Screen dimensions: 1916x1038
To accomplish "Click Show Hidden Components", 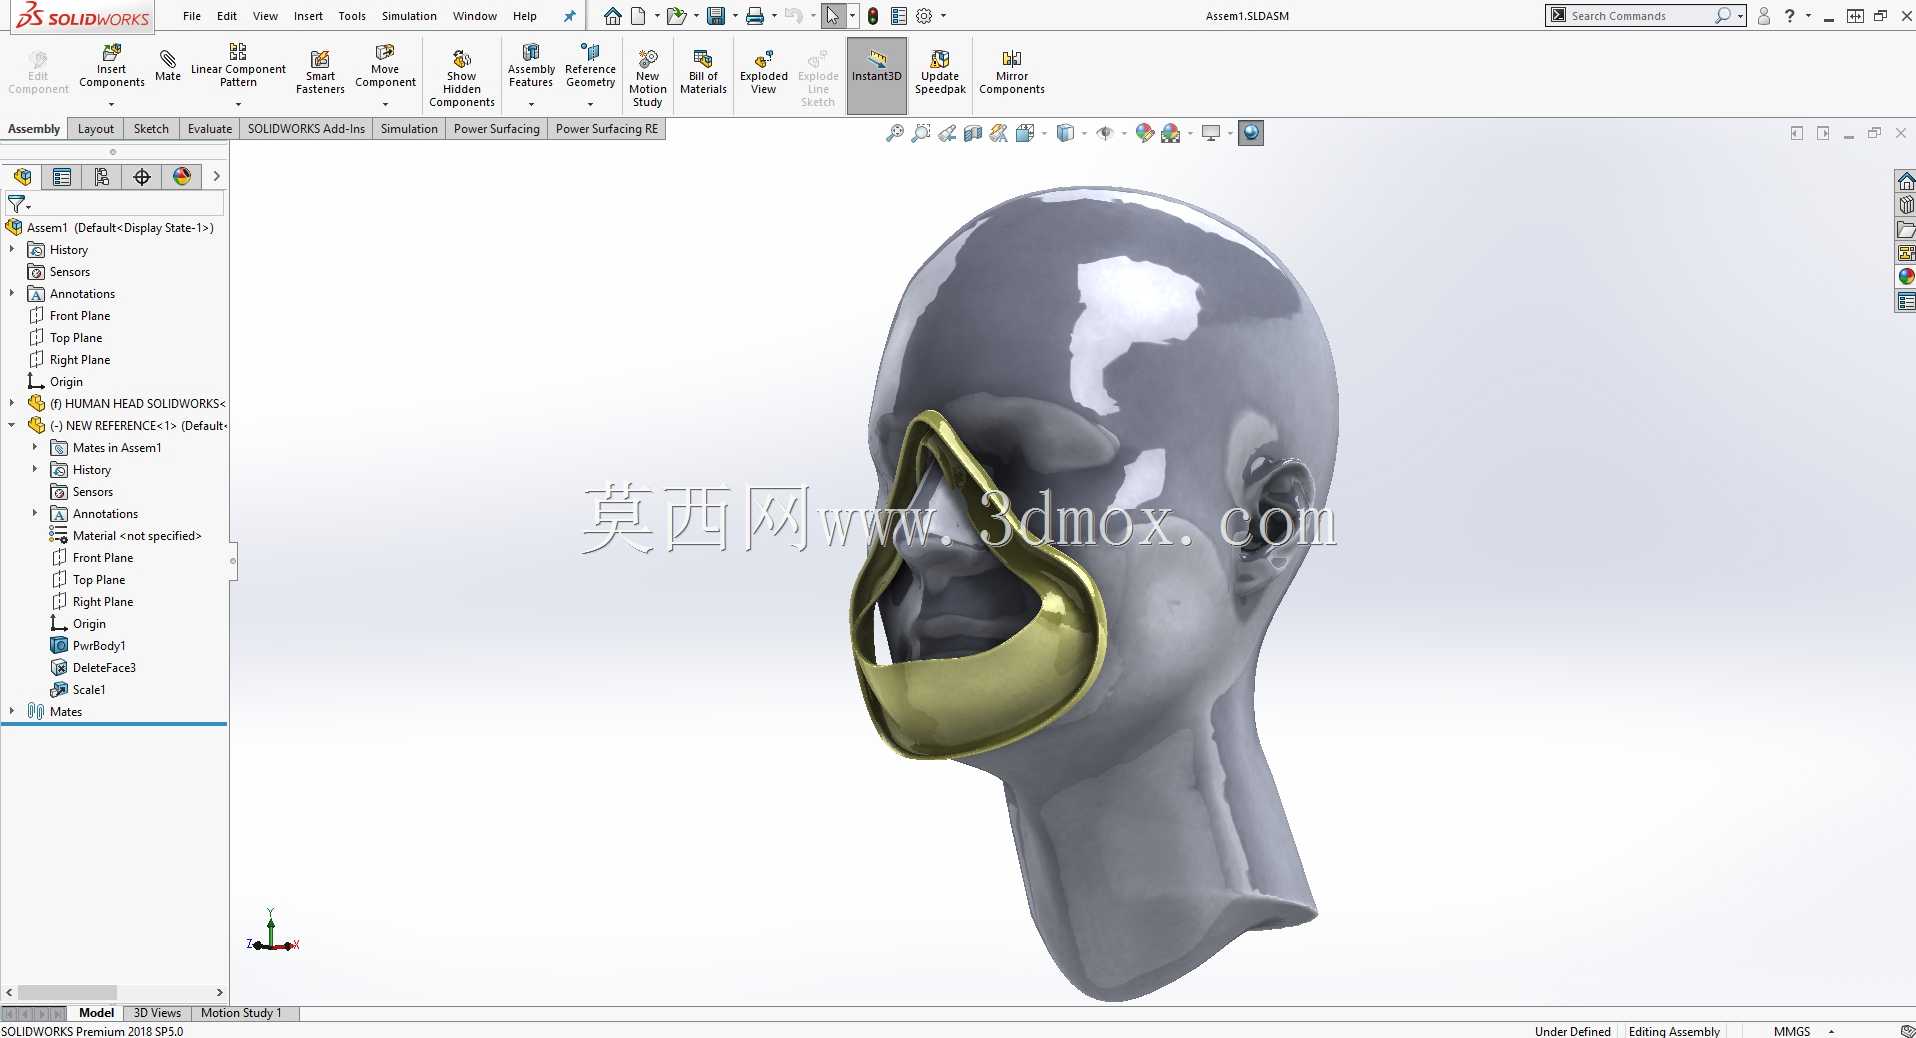I will pos(462,77).
